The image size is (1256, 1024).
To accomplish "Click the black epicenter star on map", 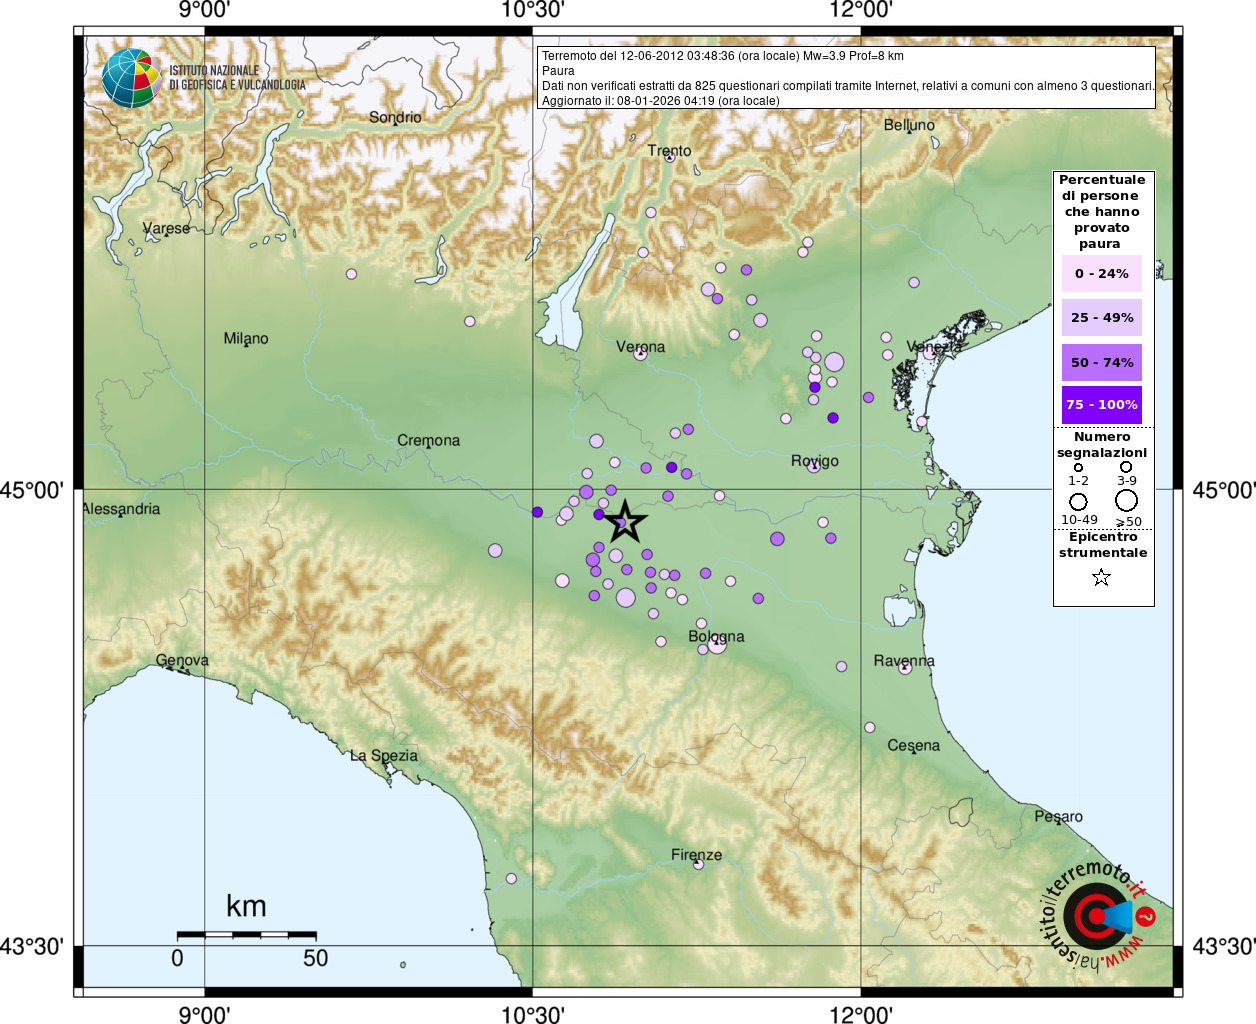I will (x=624, y=521).
